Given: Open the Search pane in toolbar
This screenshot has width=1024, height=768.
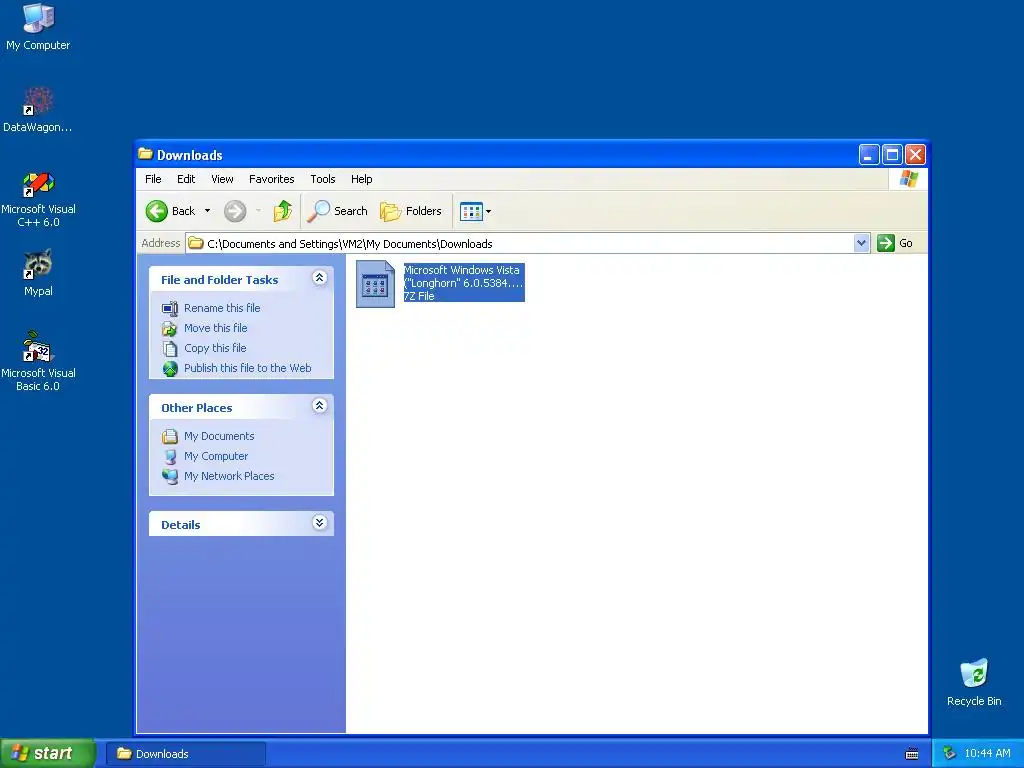Looking at the screenshot, I should coord(338,211).
